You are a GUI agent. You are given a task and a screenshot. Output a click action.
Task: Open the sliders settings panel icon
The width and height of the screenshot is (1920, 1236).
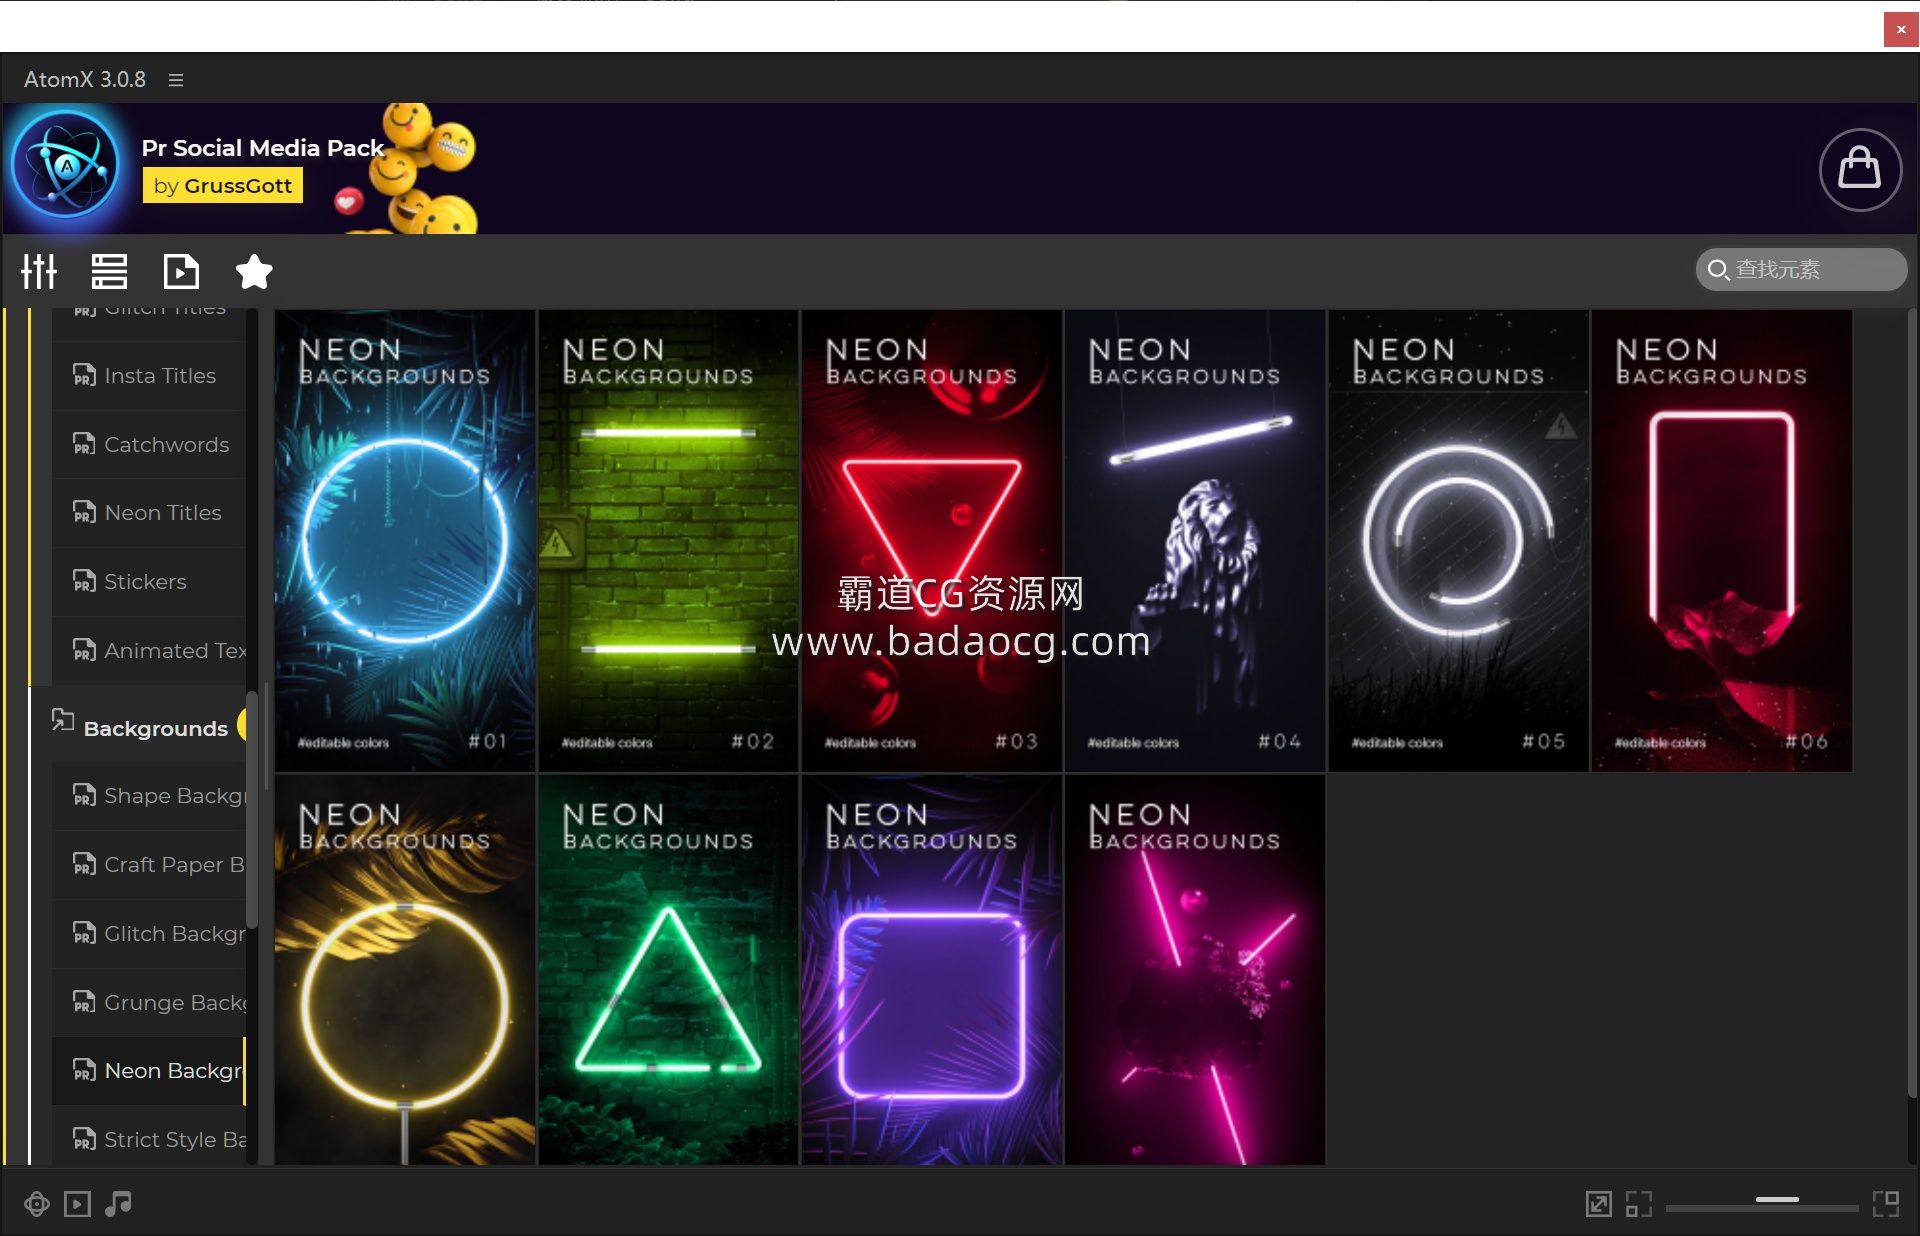(x=39, y=271)
